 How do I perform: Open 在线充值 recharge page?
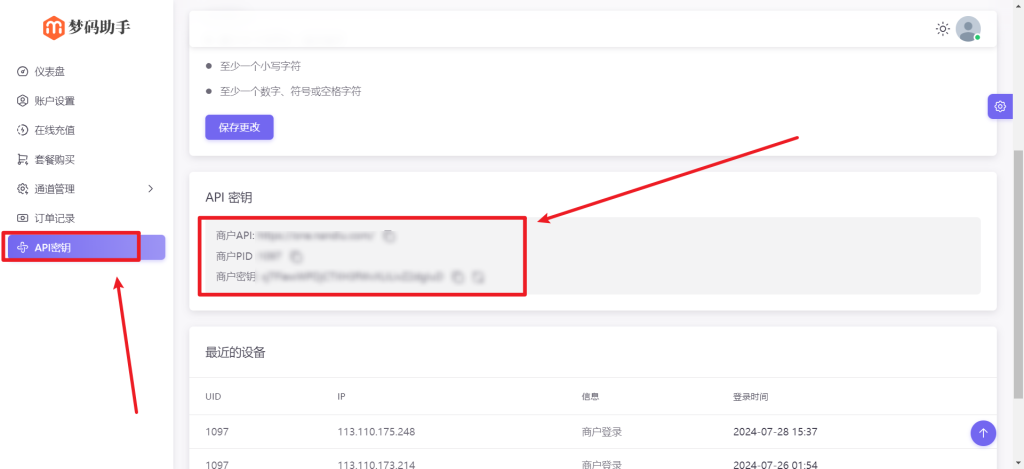55,130
